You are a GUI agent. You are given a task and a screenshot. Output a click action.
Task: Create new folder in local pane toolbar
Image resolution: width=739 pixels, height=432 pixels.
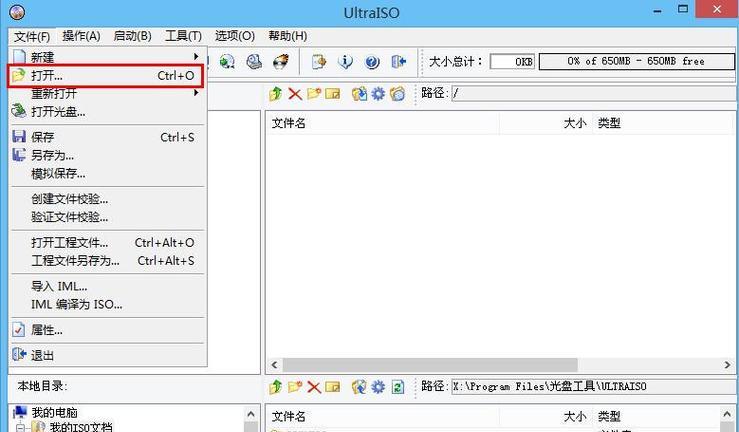pos(295,387)
